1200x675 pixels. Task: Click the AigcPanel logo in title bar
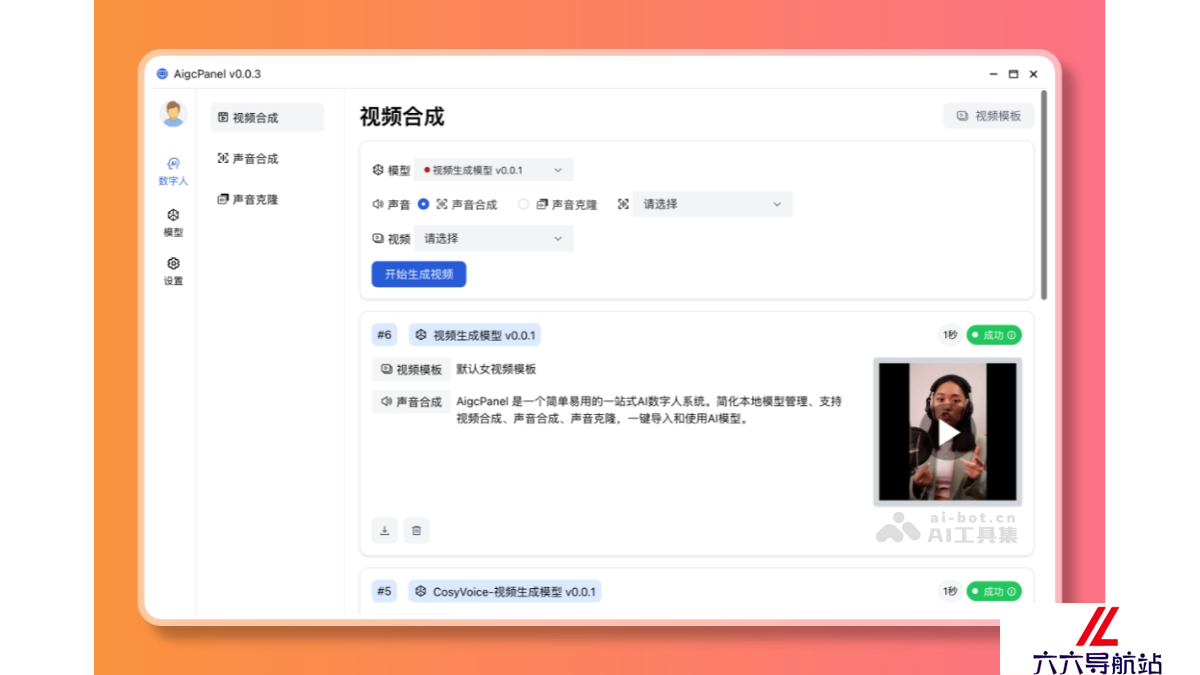[x=162, y=74]
